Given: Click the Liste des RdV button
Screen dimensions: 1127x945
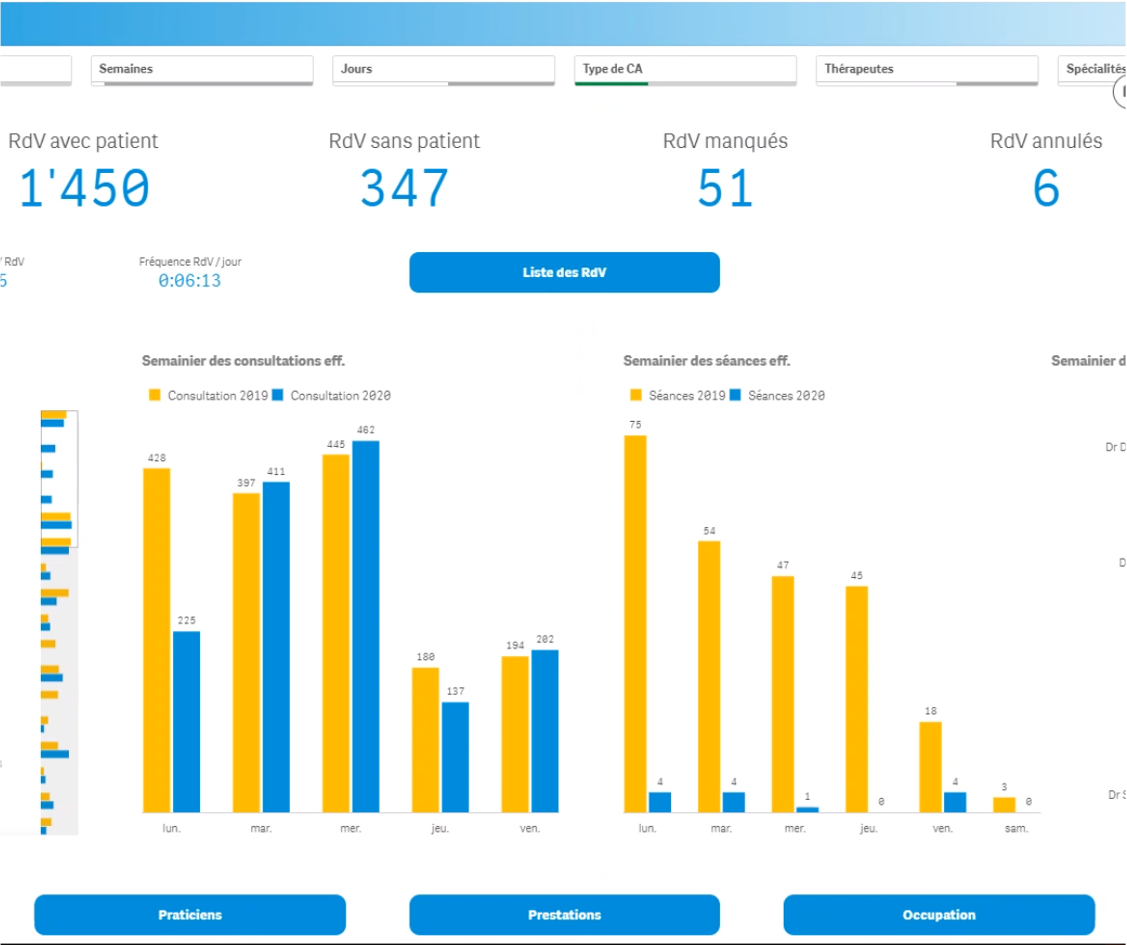Looking at the screenshot, I should pos(564,272).
